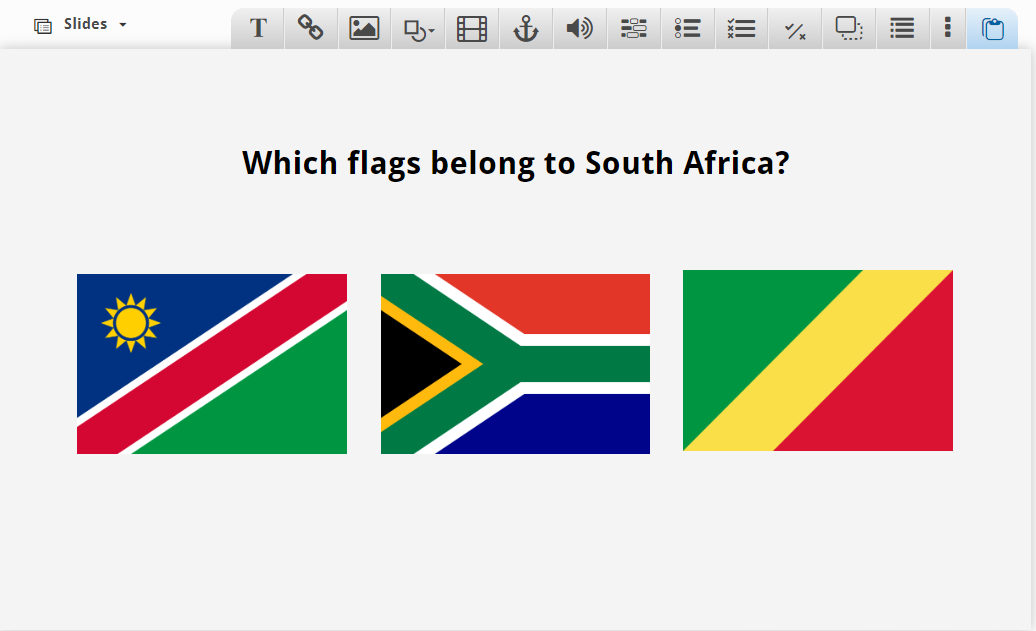Insert a video with film icon
The height and width of the screenshot is (631, 1036).
[472, 28]
